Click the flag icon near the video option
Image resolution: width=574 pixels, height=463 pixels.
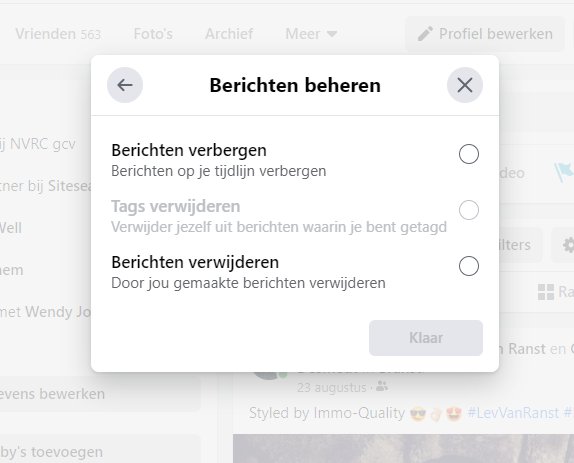563,172
